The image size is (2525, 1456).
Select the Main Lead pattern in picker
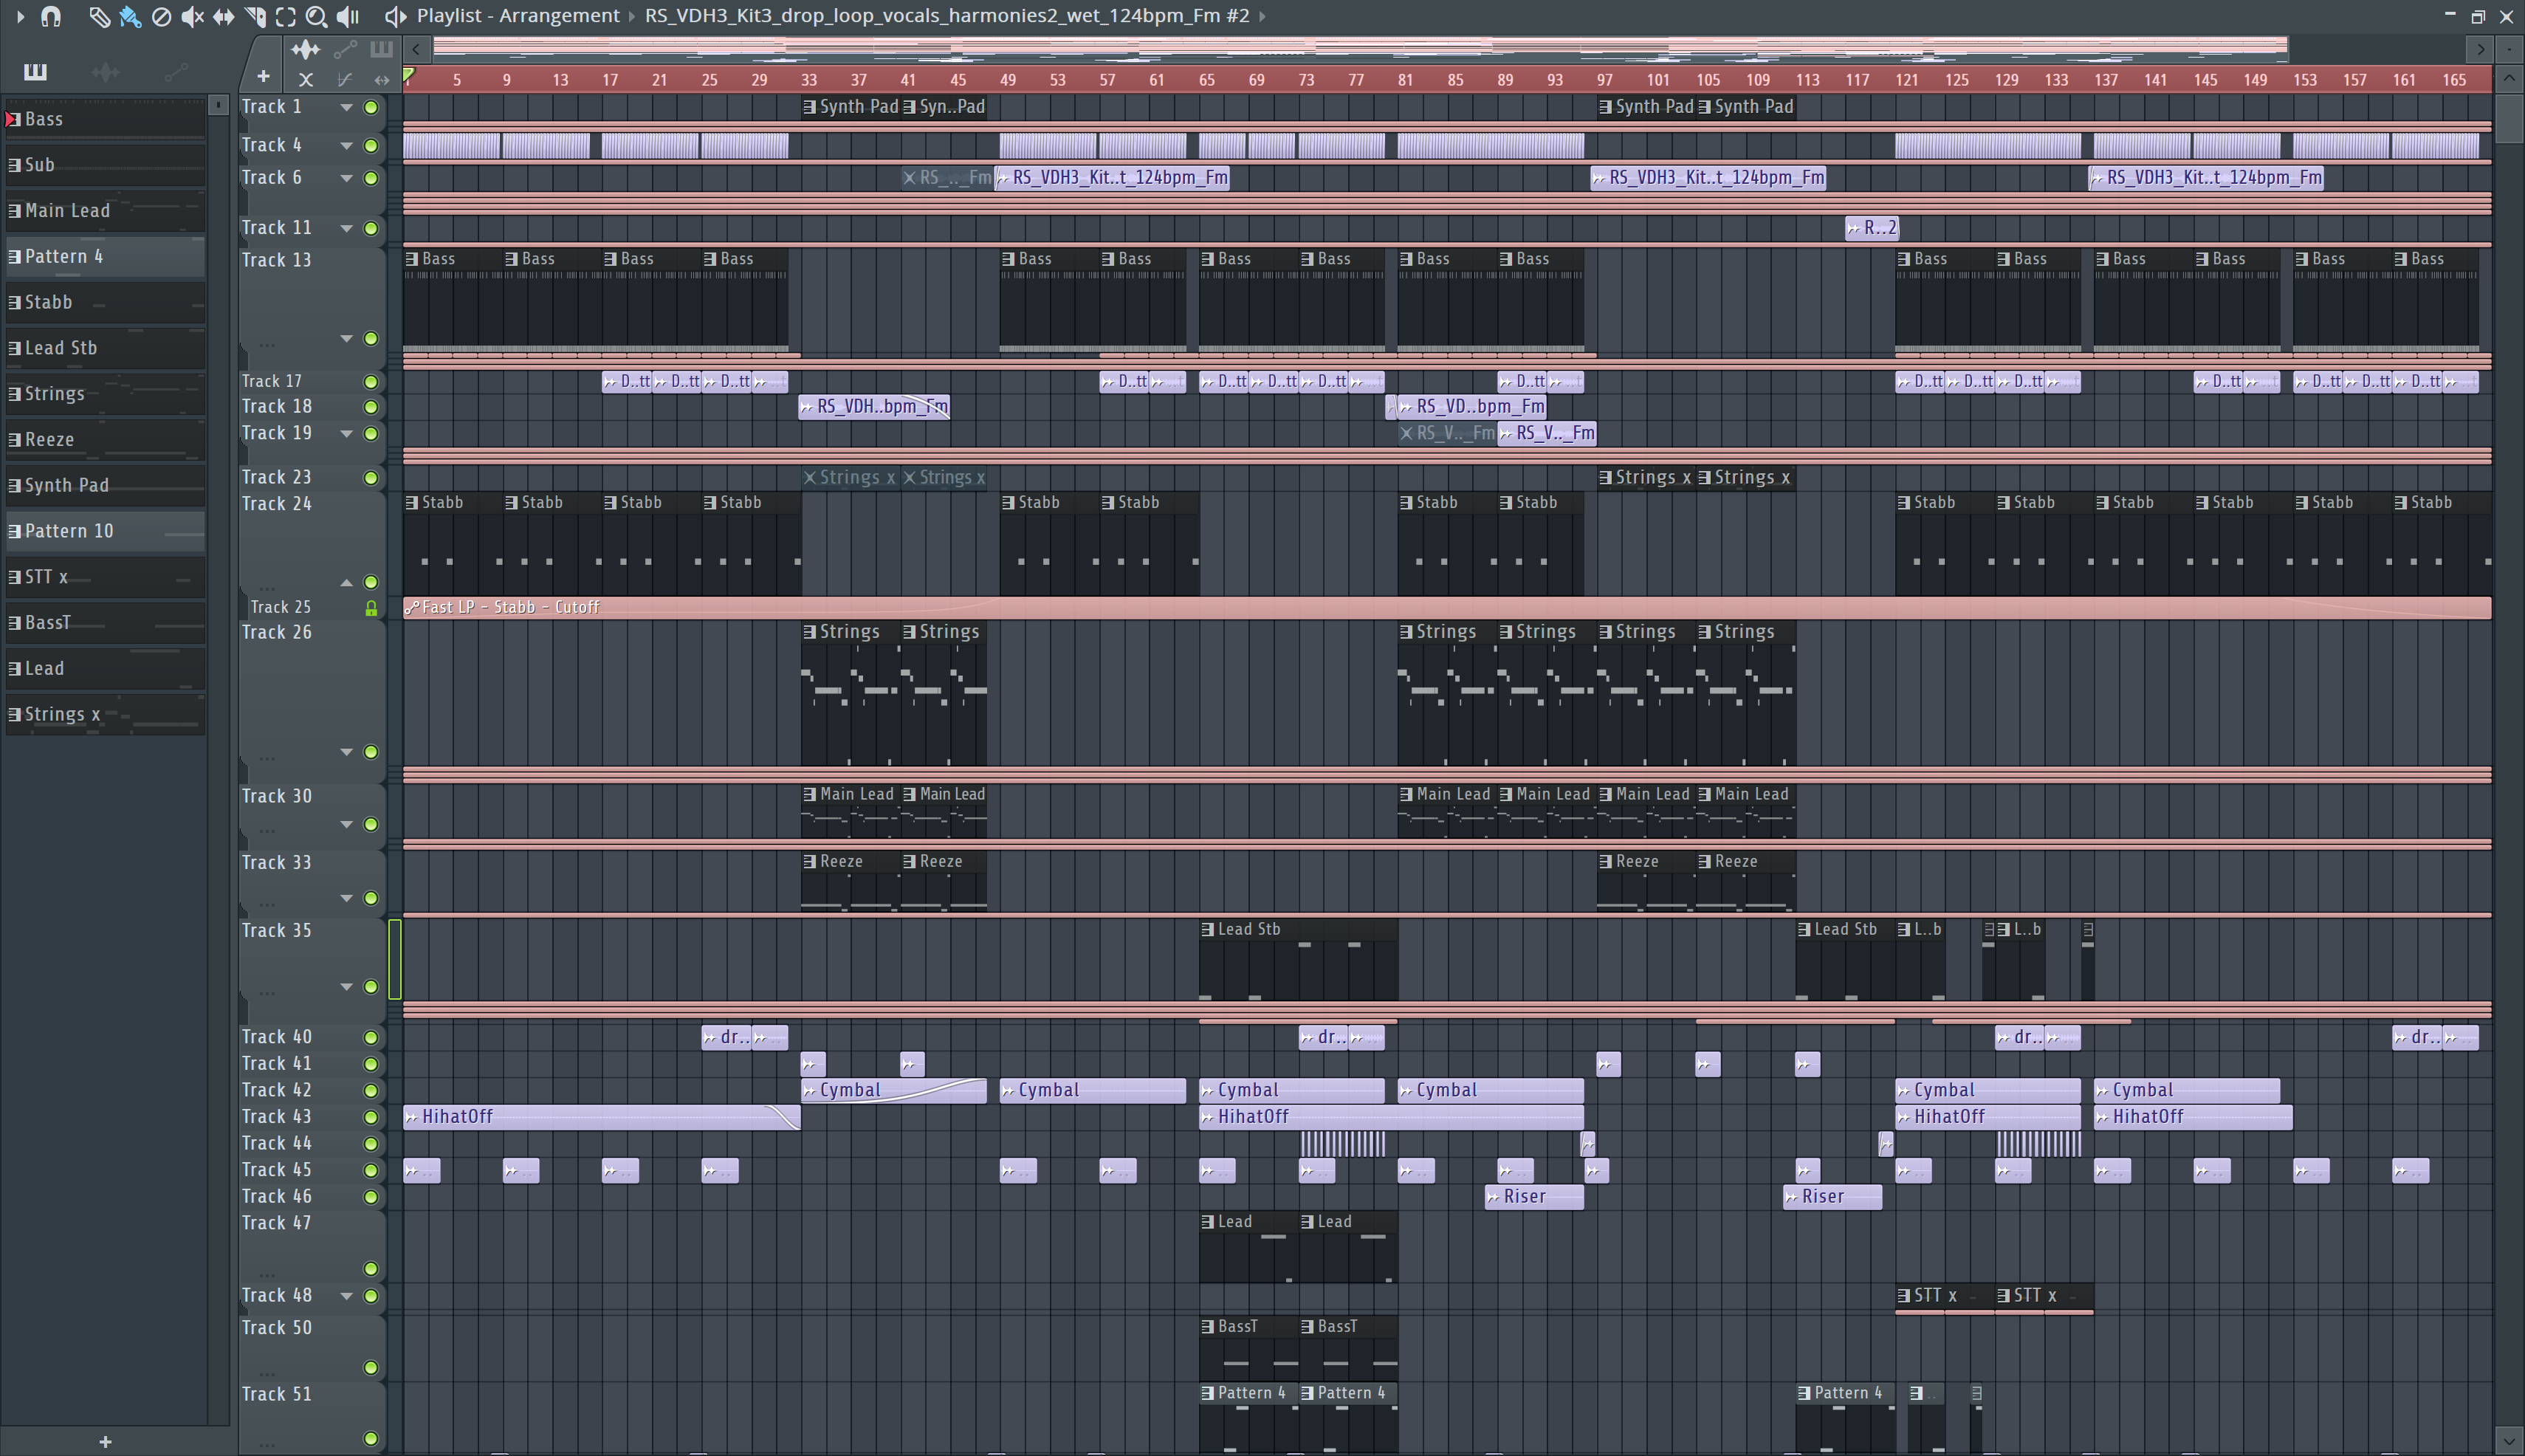pyautogui.click(x=105, y=211)
